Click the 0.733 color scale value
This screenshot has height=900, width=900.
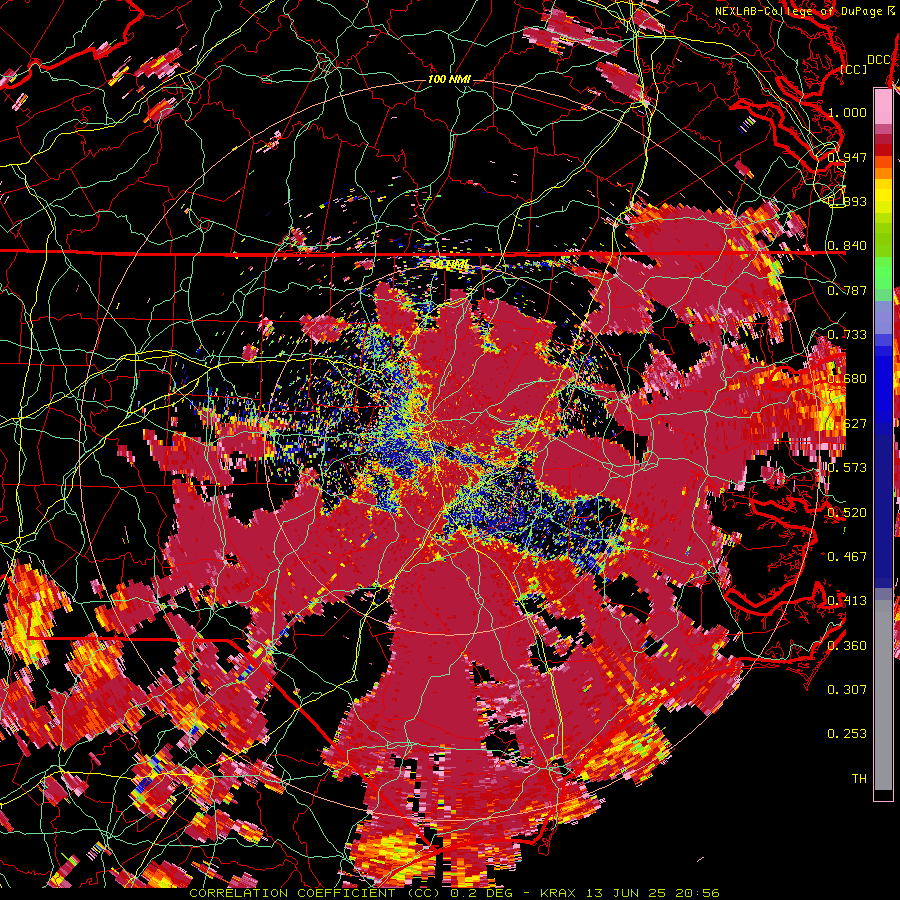pos(847,334)
